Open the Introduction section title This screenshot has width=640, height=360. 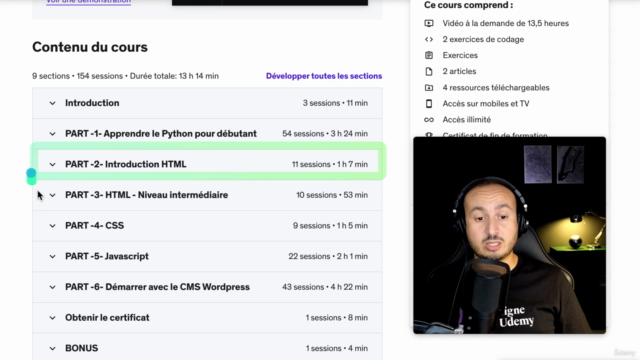(x=92, y=103)
